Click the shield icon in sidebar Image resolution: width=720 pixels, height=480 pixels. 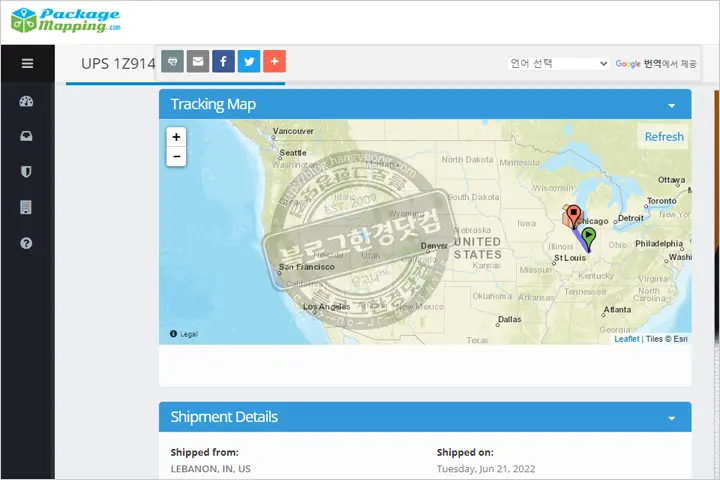coord(26,172)
